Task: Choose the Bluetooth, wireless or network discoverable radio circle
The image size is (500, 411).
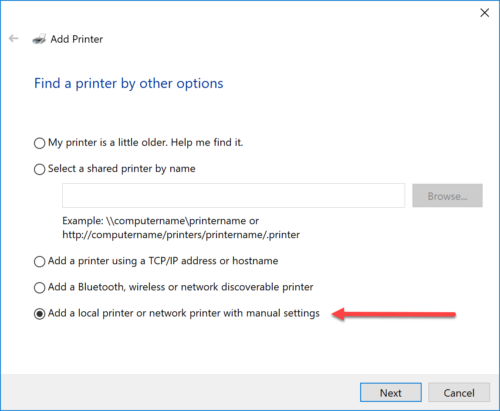Action: pos(39,288)
